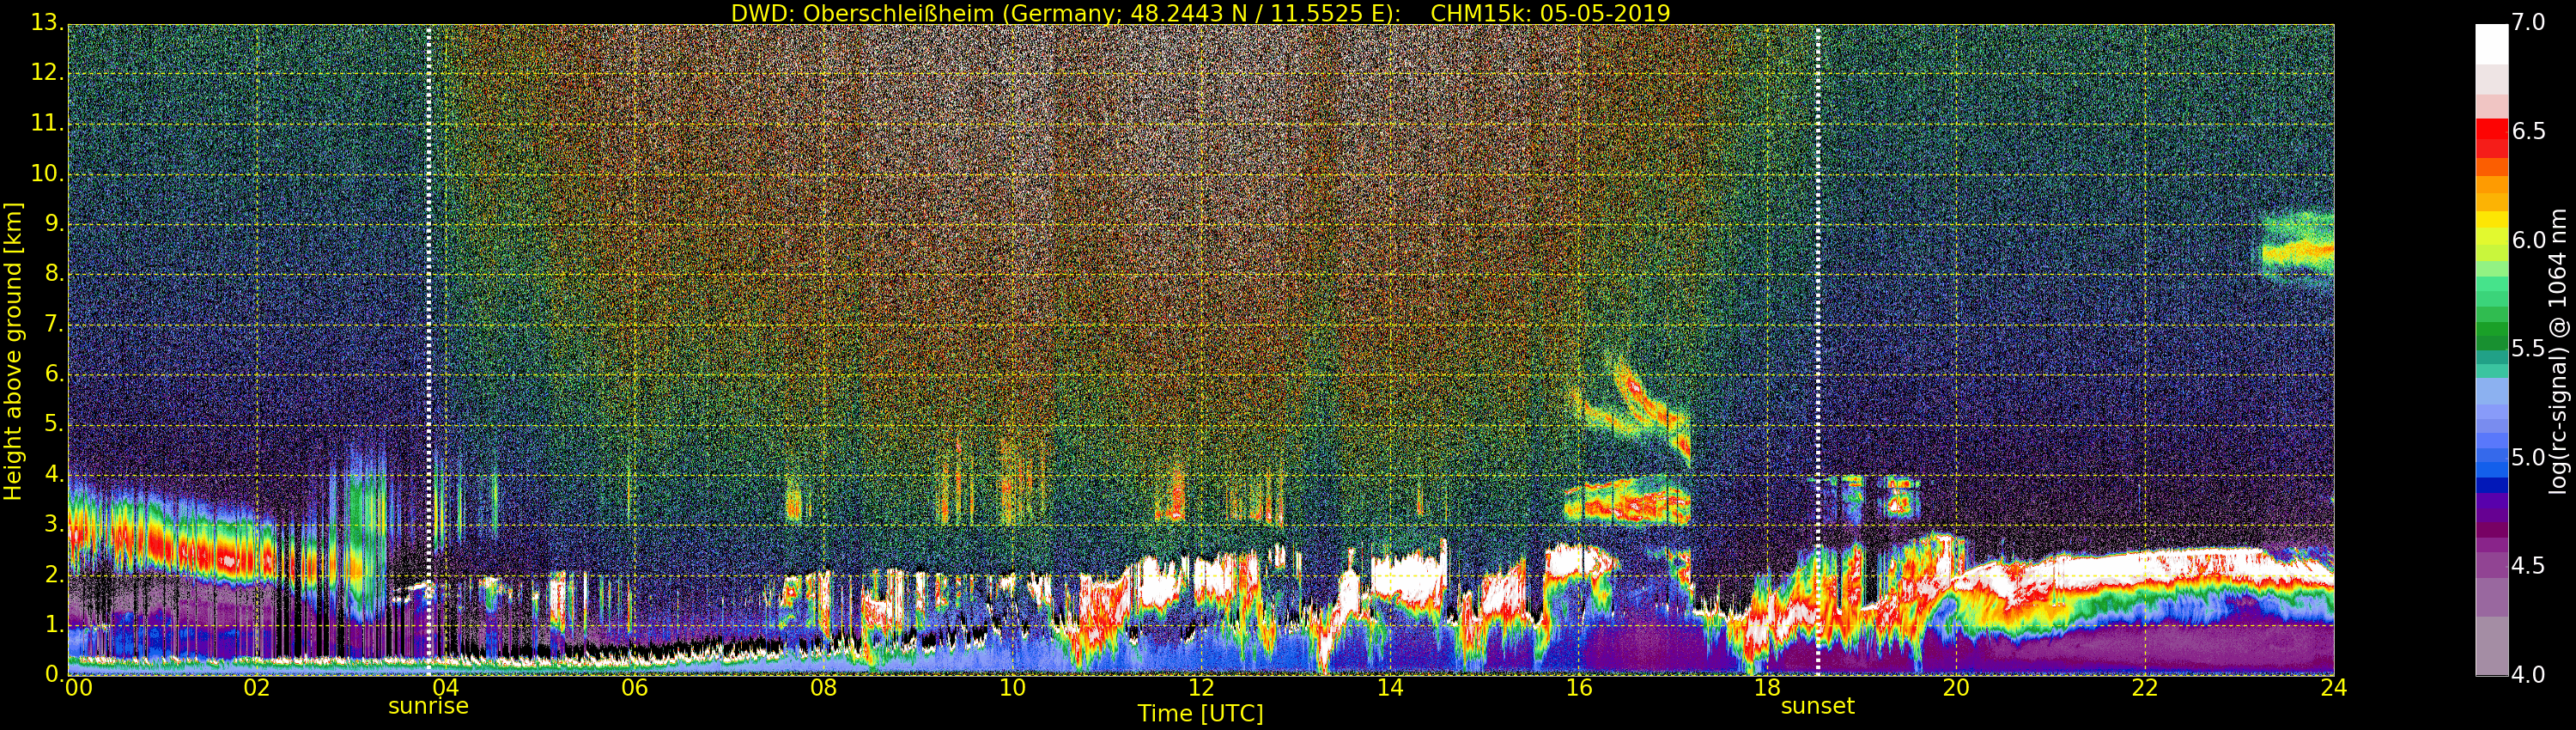This screenshot has height=730, width=2576.
Task: Pick the yellow colorbar swatch beside 6.0
Action: pos(2492,220)
